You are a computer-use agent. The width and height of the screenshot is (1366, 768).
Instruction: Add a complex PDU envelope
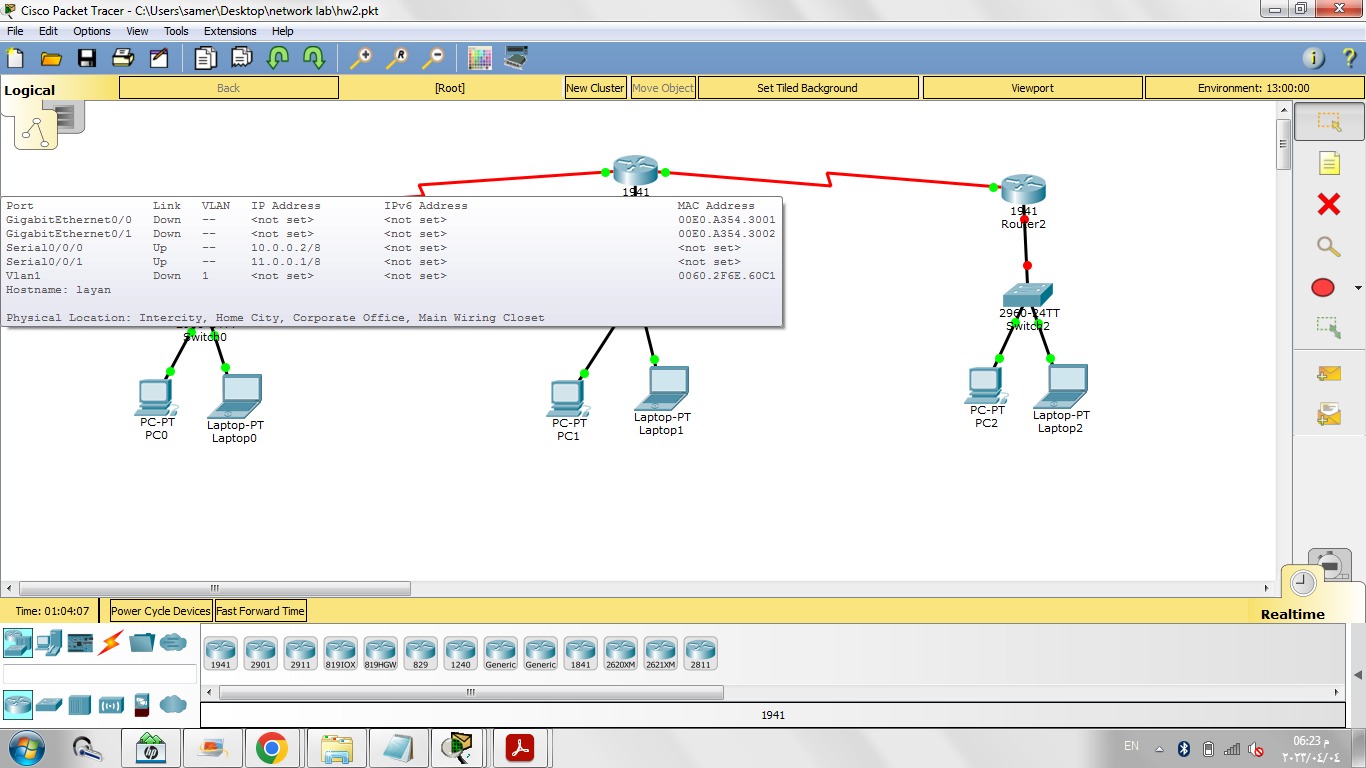click(x=1329, y=413)
